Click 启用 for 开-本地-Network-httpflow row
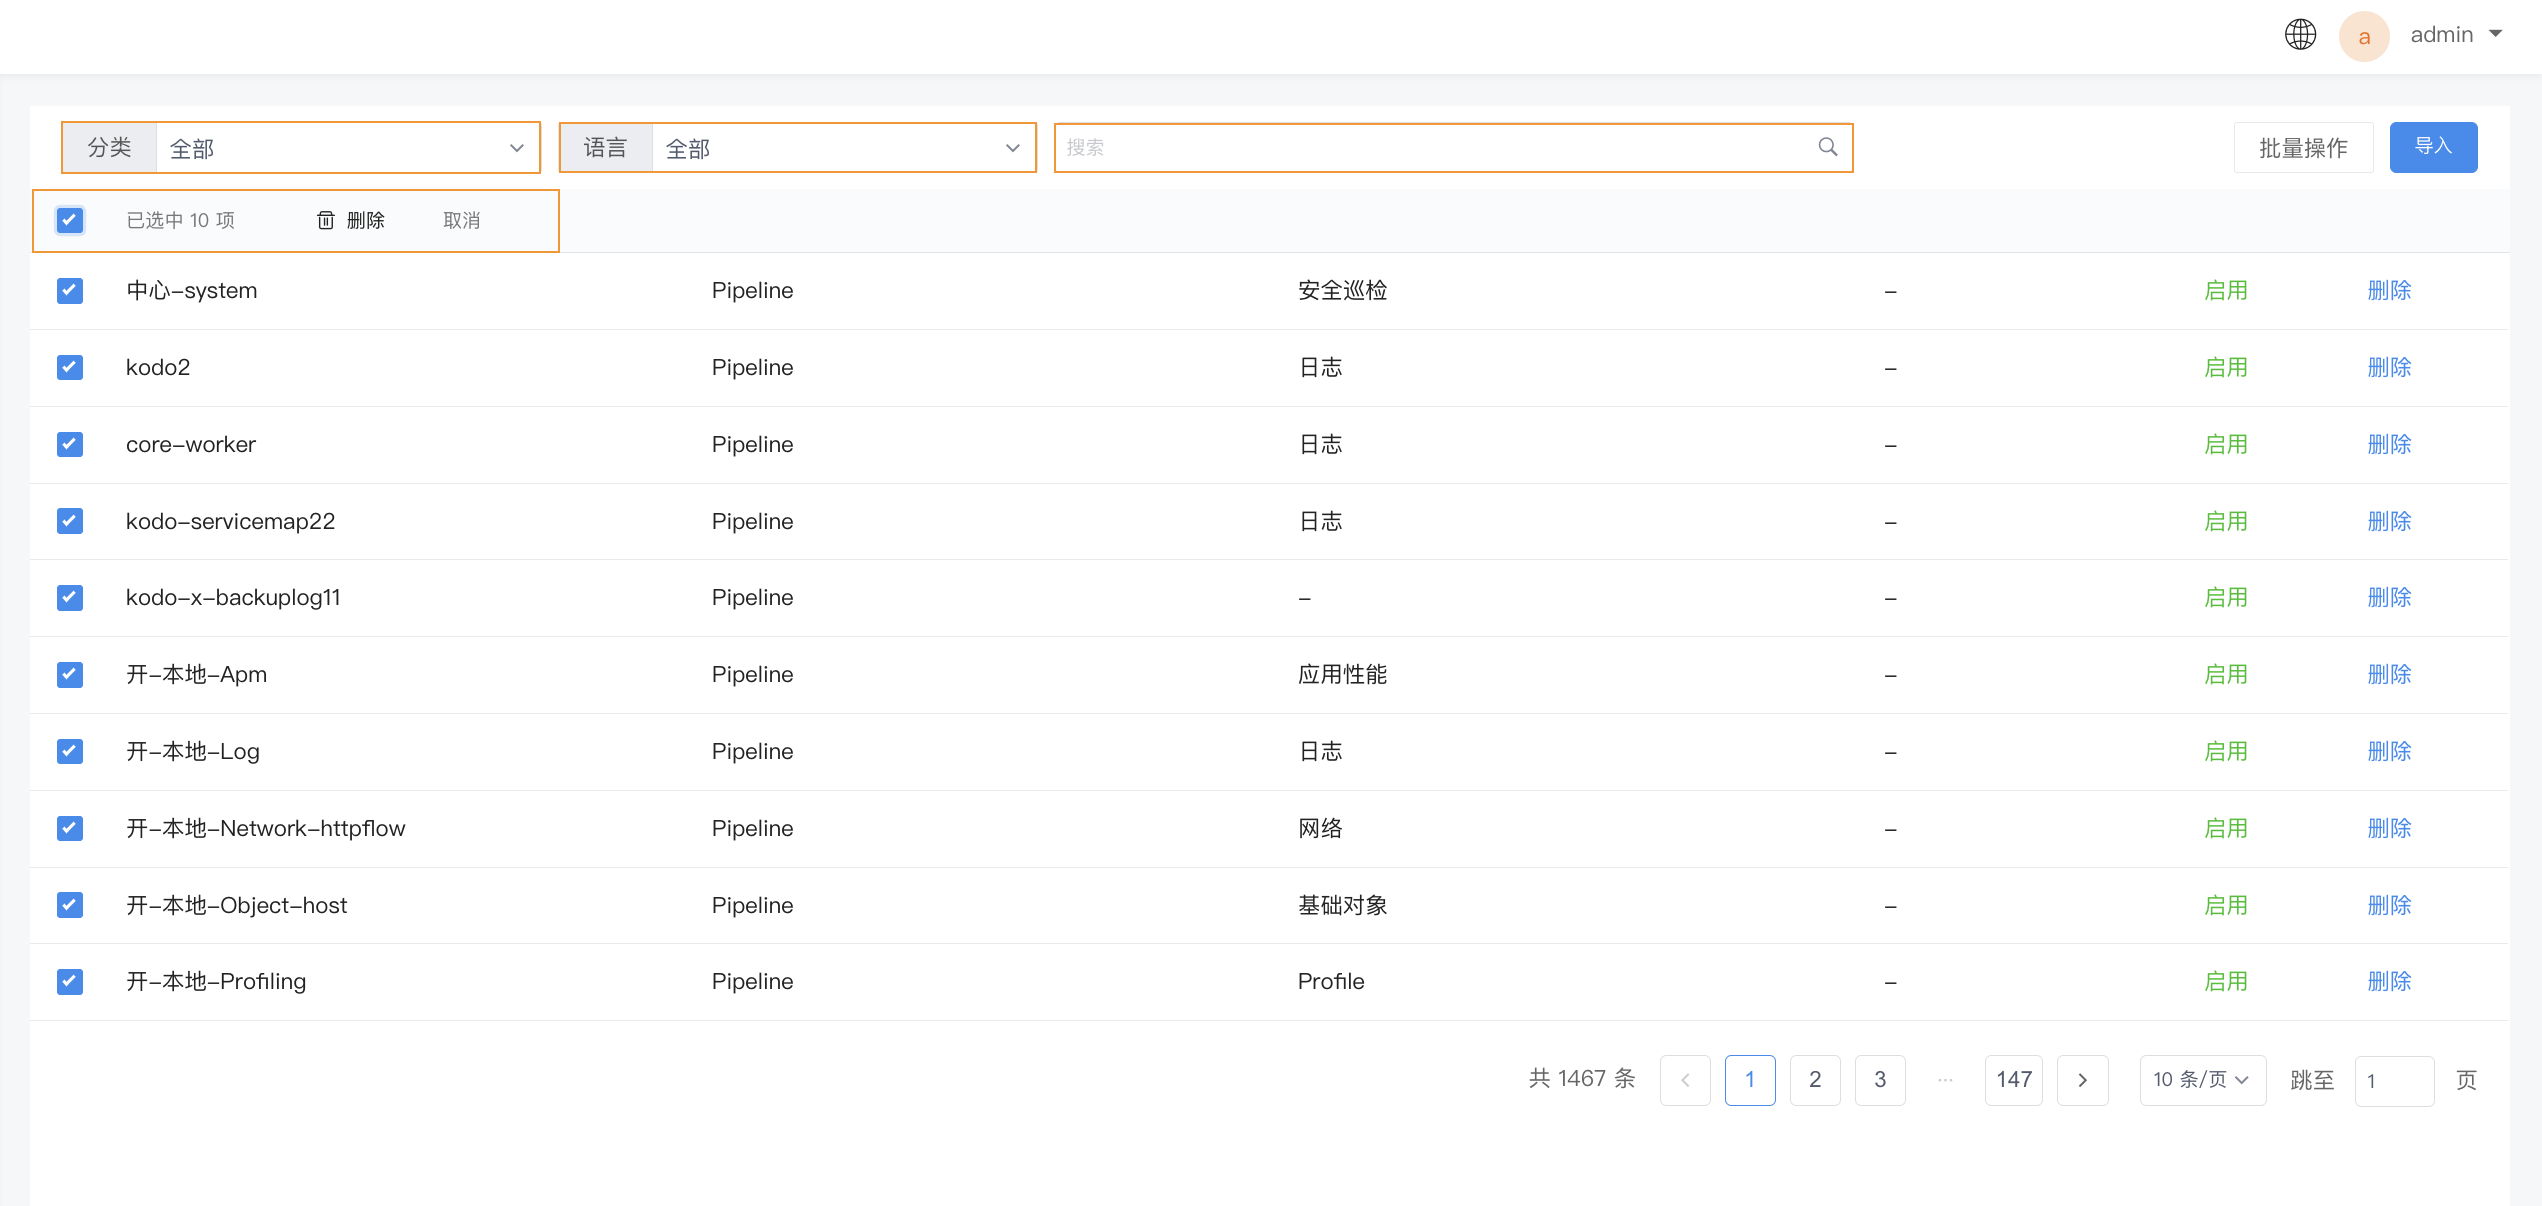The height and width of the screenshot is (1206, 2542). click(x=2226, y=828)
